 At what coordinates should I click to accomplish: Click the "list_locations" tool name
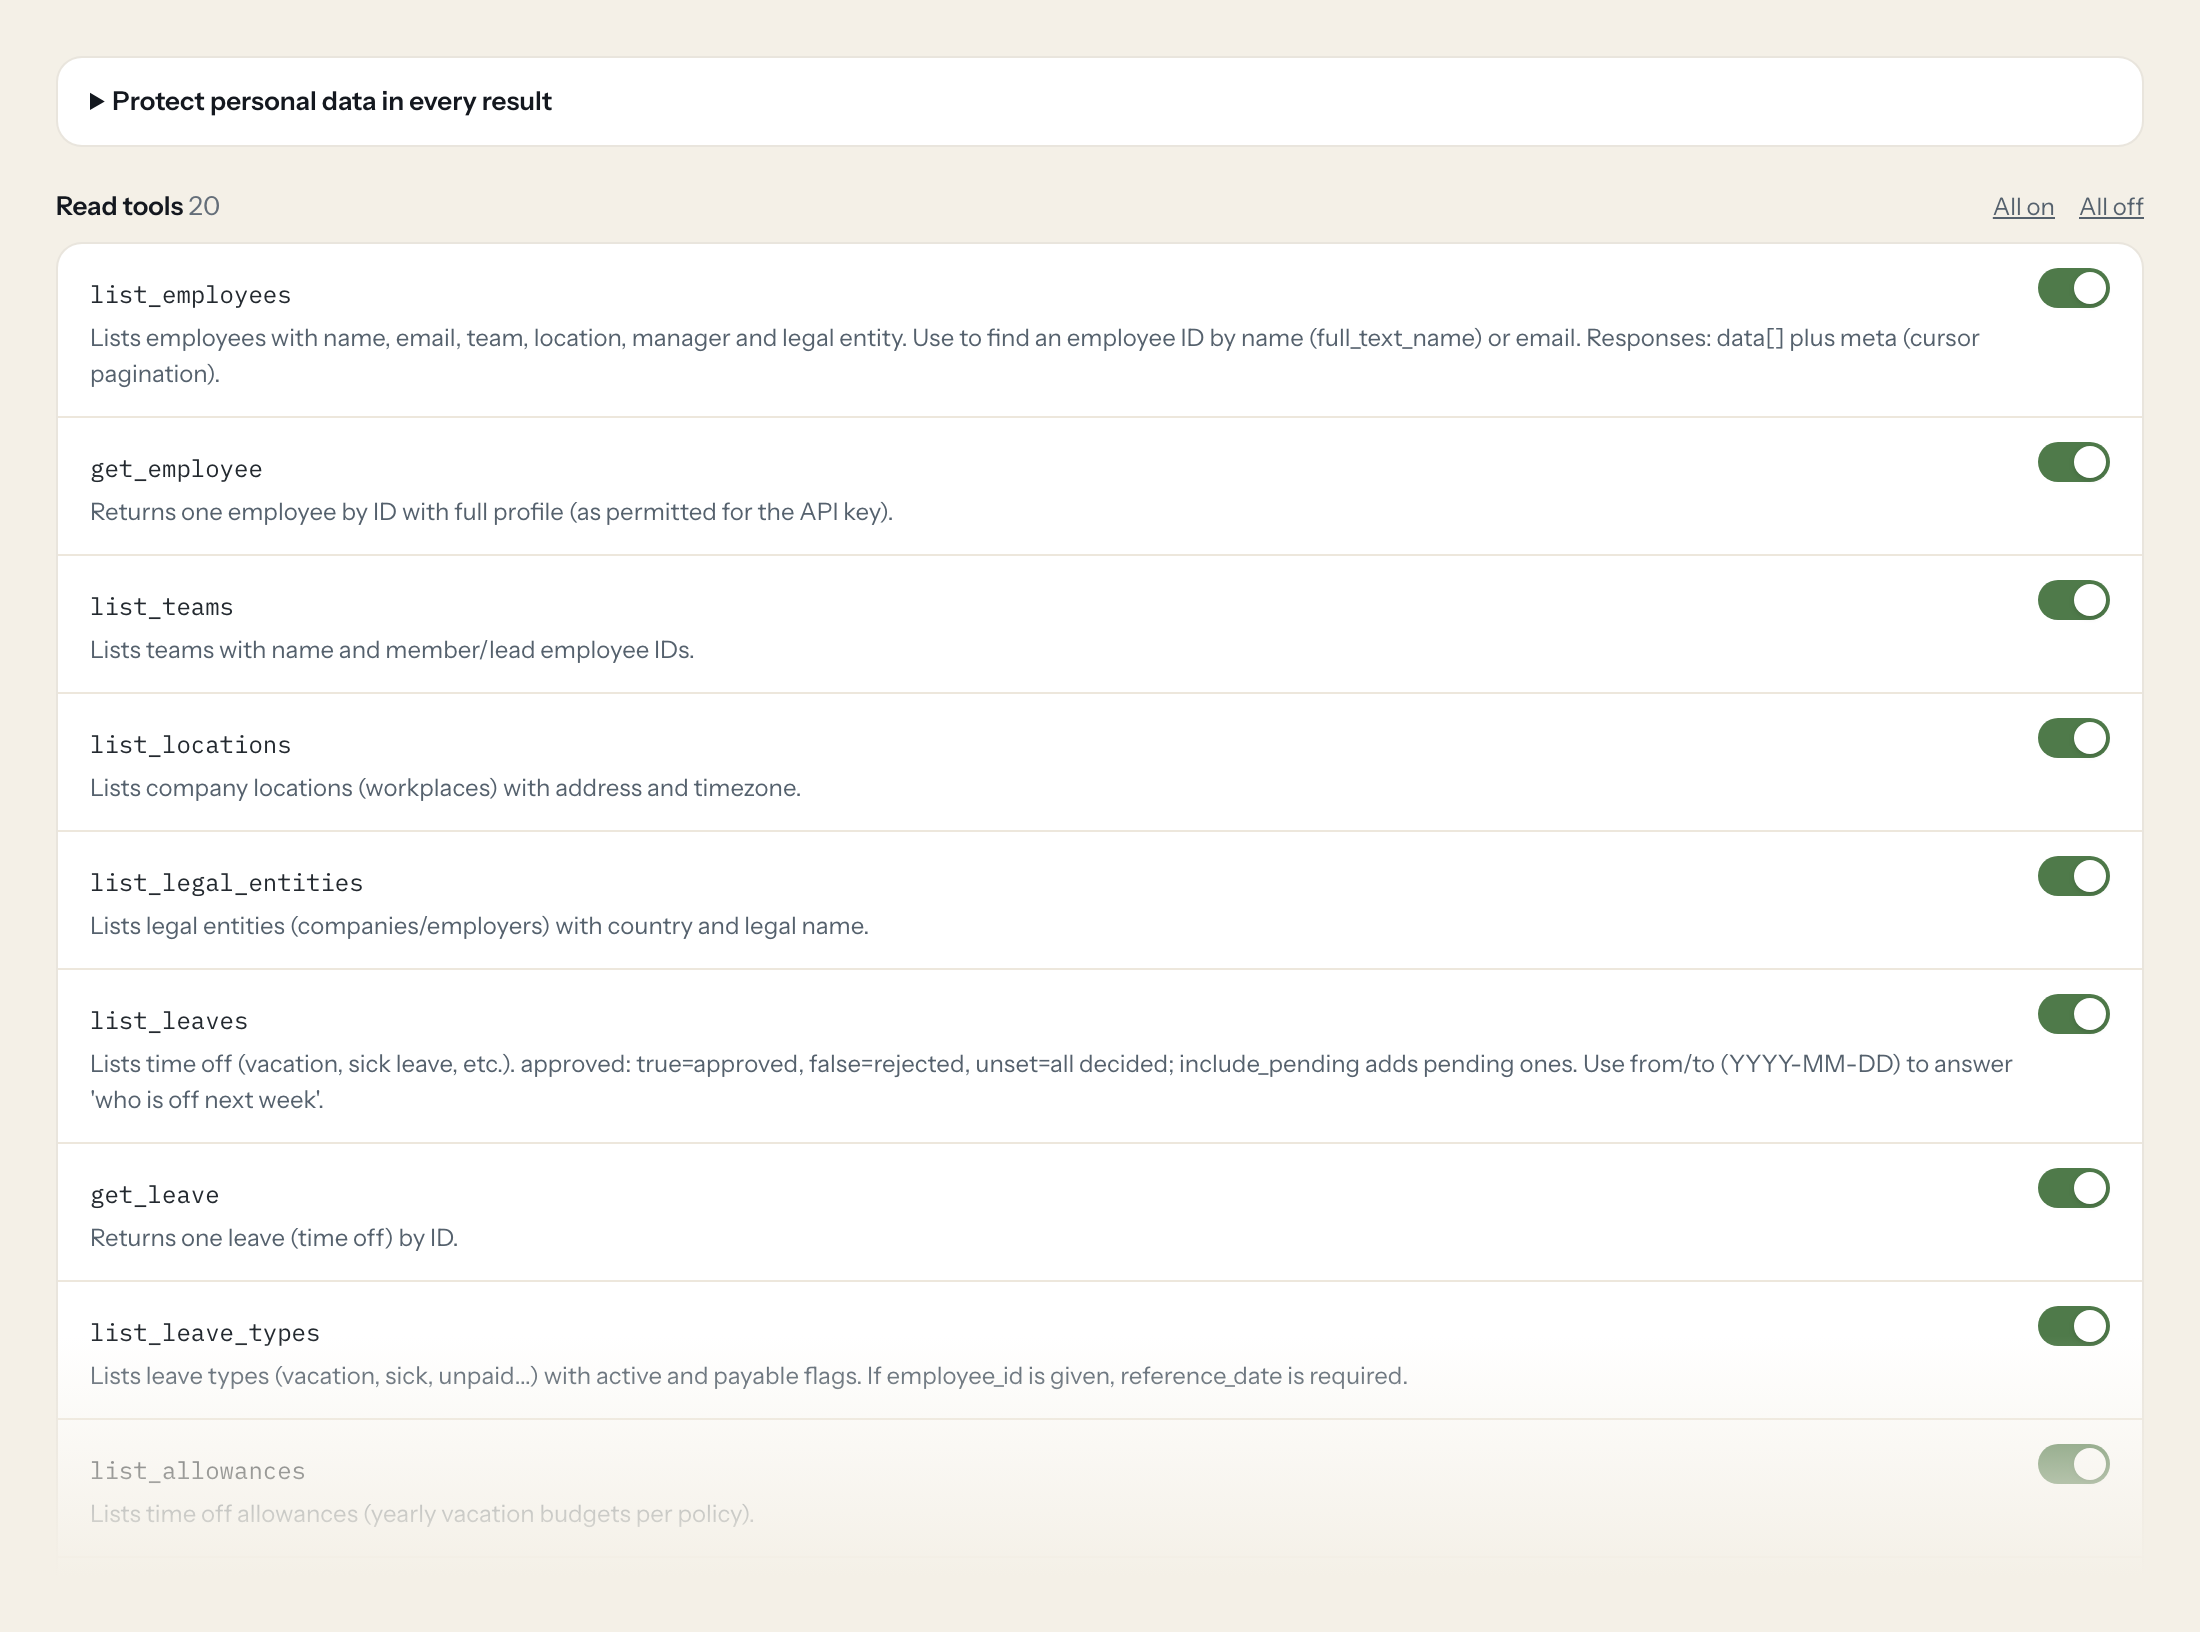(190, 745)
